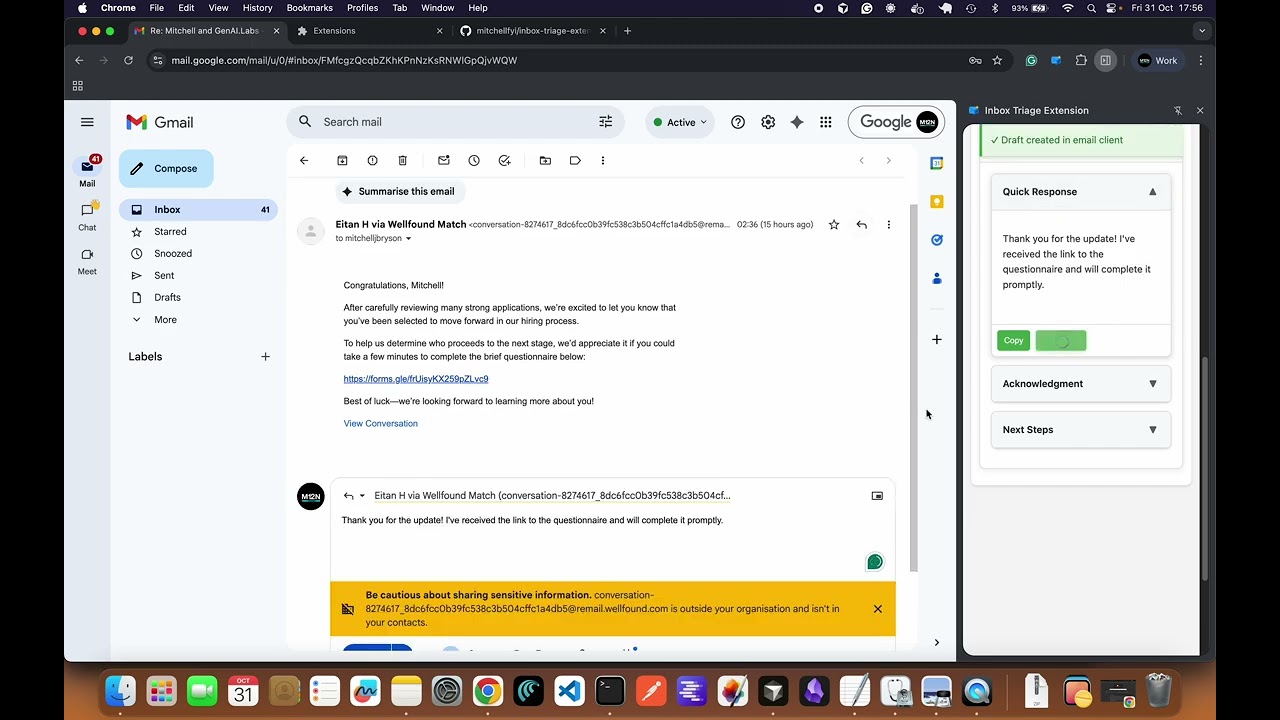
Task: Reply using arrow in message header
Action: pyautogui.click(x=861, y=225)
